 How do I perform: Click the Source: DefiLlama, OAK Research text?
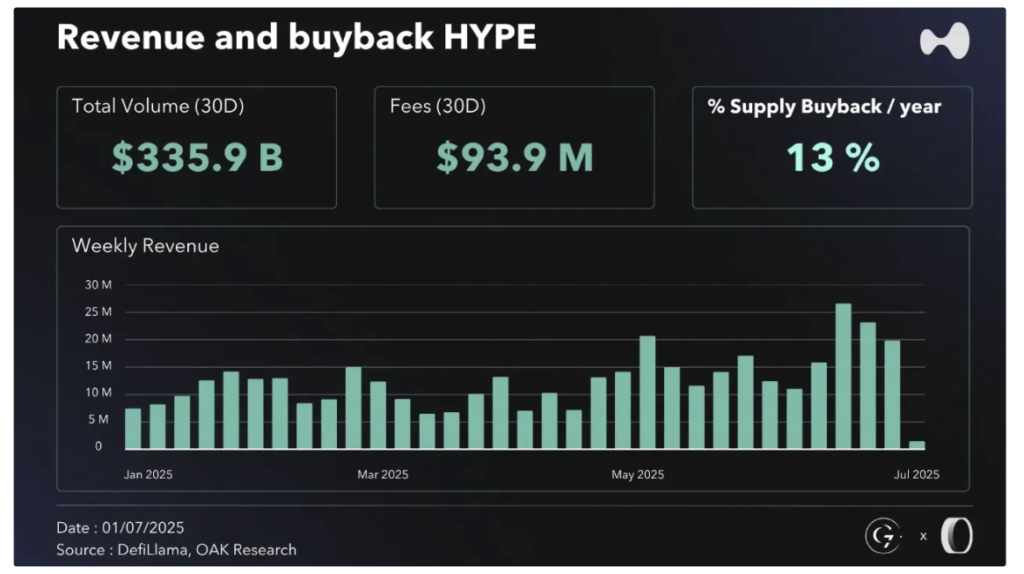click(176, 549)
